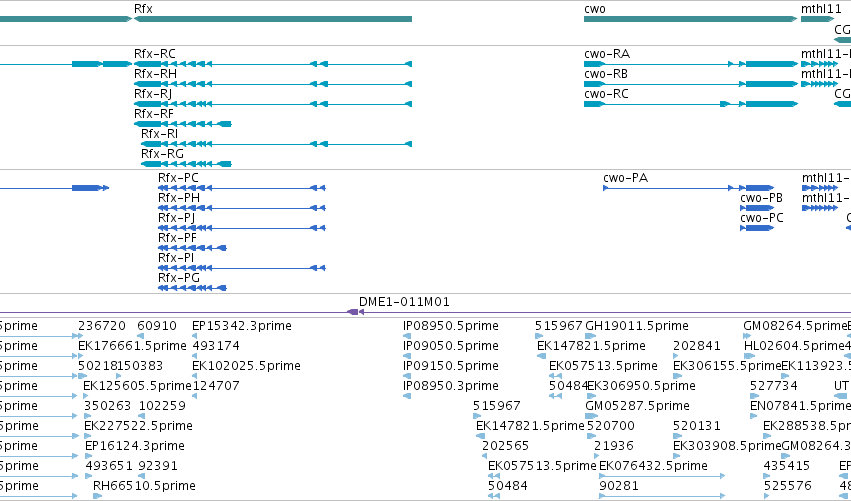
Task: Select the 202841 EST label
Action: click(x=697, y=346)
